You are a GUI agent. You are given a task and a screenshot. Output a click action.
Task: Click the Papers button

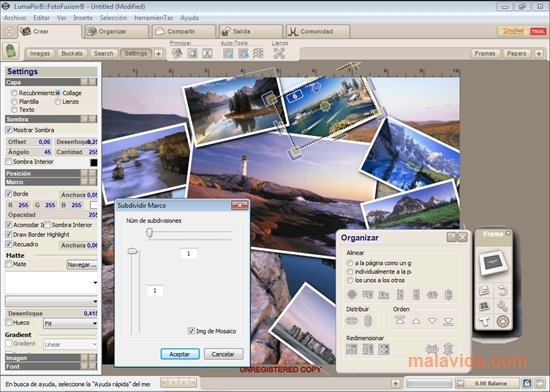tap(517, 53)
